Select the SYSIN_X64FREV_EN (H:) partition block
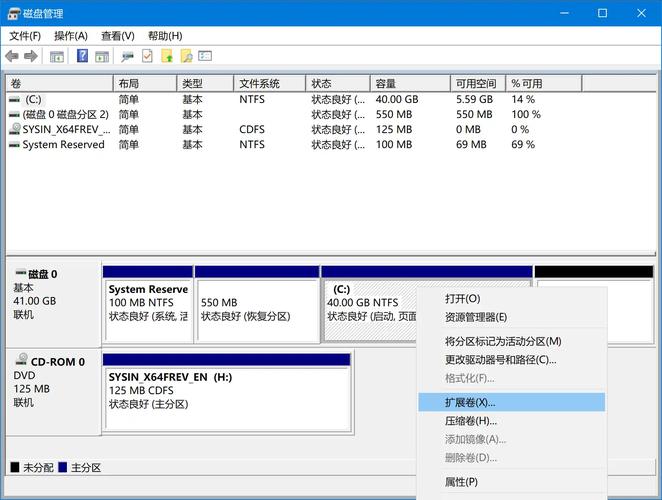This screenshot has width=662, height=500. point(227,393)
